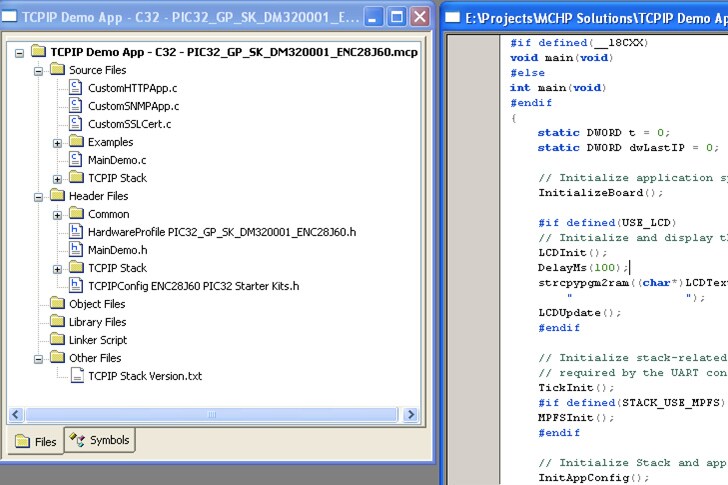Click the CustomSNMPApp.c file icon

[76, 105]
